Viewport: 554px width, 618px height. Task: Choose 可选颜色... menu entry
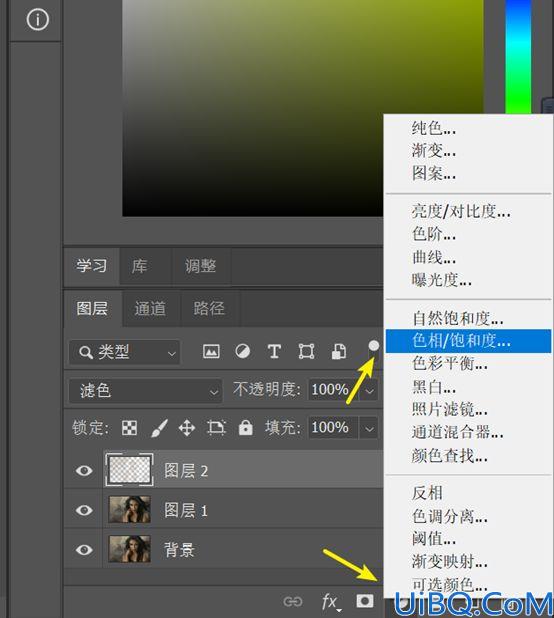(x=468, y=584)
